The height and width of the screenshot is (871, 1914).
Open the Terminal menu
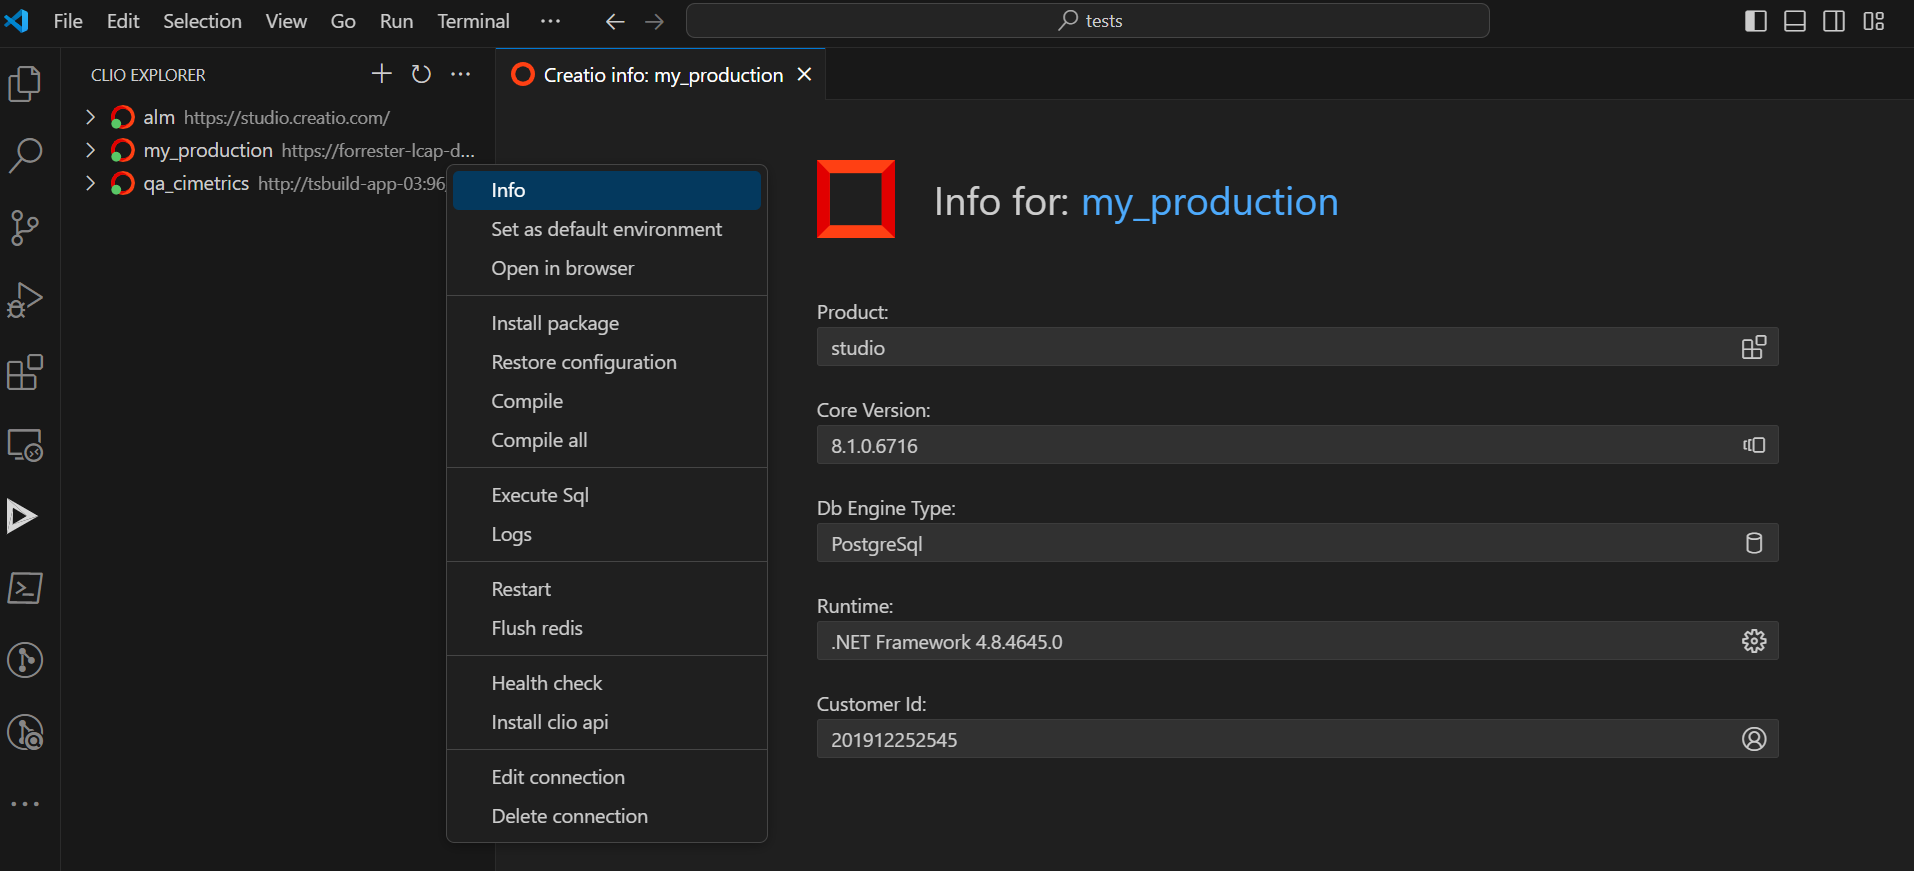click(x=473, y=21)
